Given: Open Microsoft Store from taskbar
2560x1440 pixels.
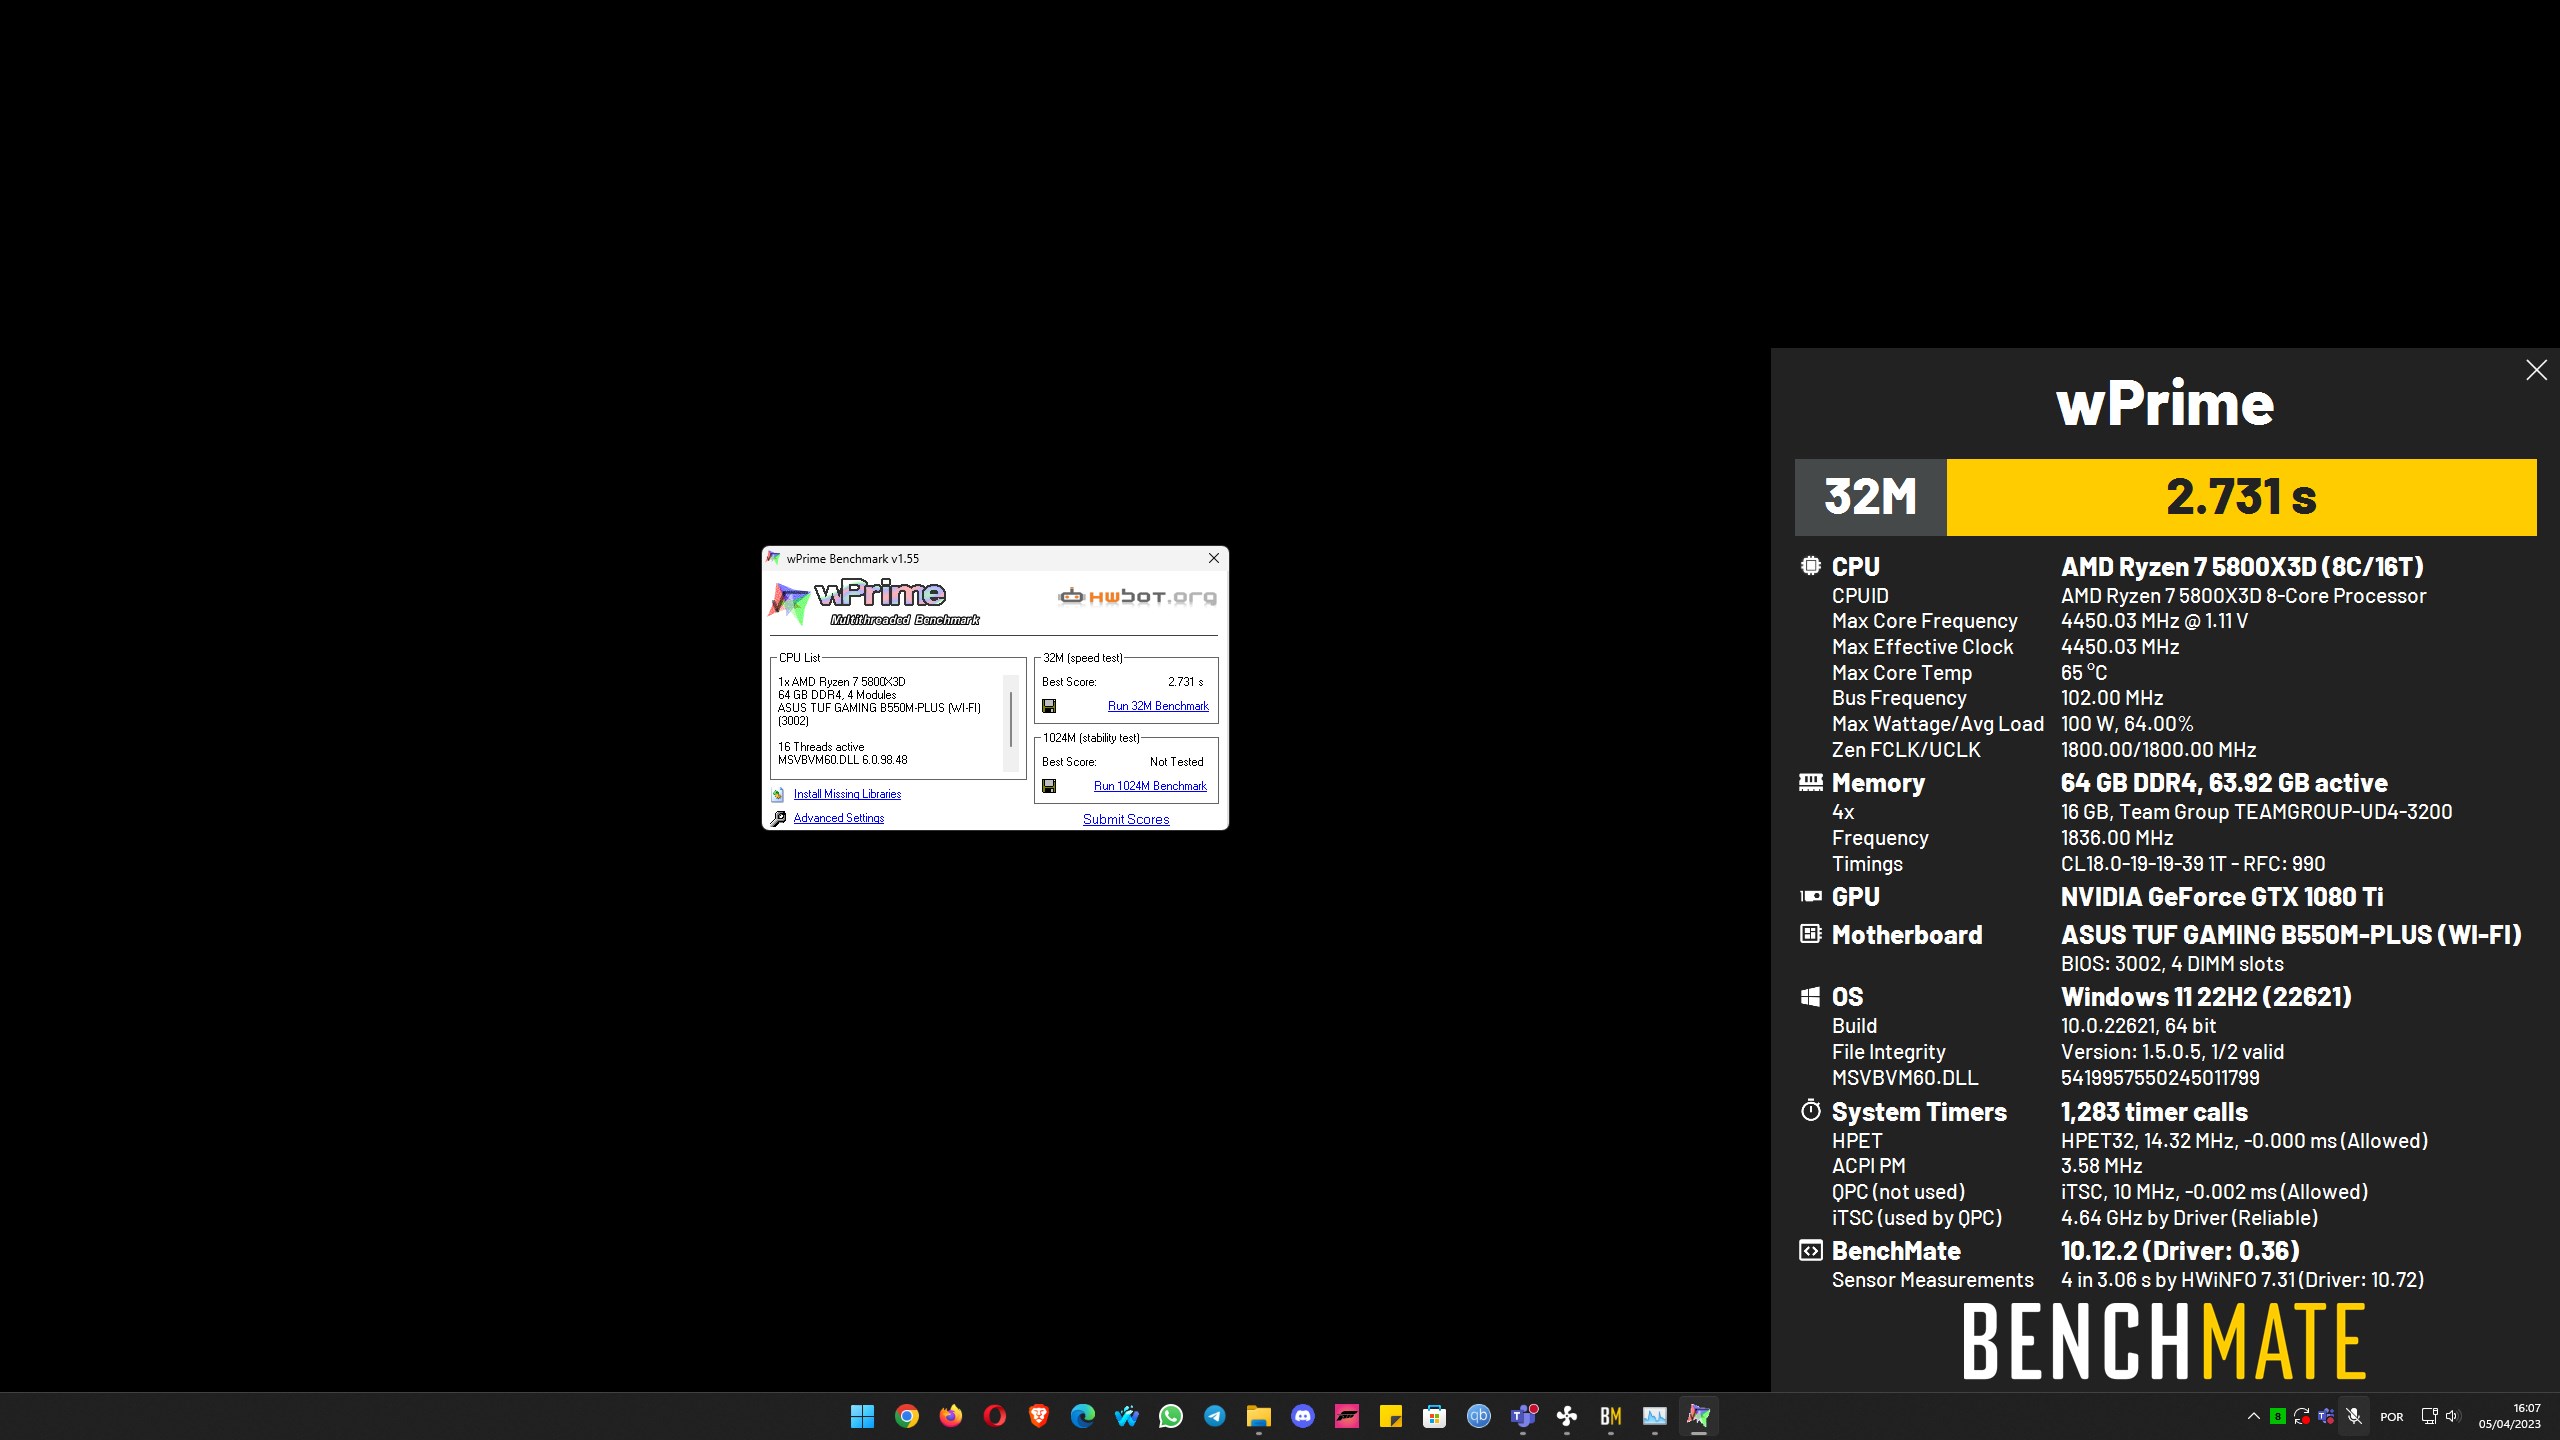Looking at the screenshot, I should point(1434,1416).
